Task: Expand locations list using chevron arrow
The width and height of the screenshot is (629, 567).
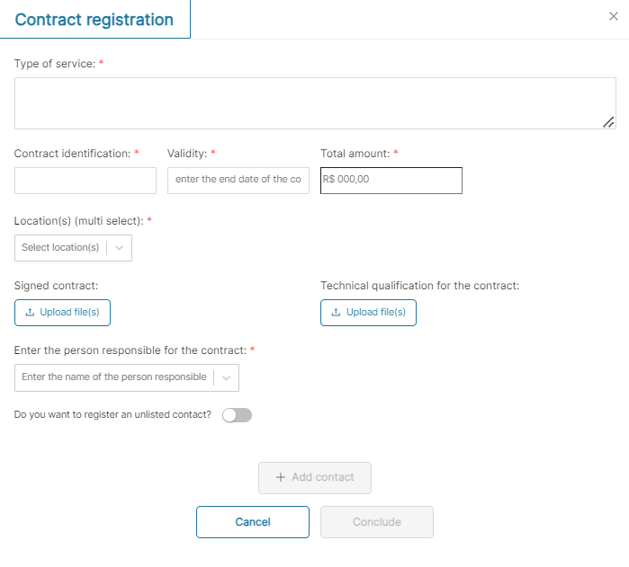Action: (119, 248)
